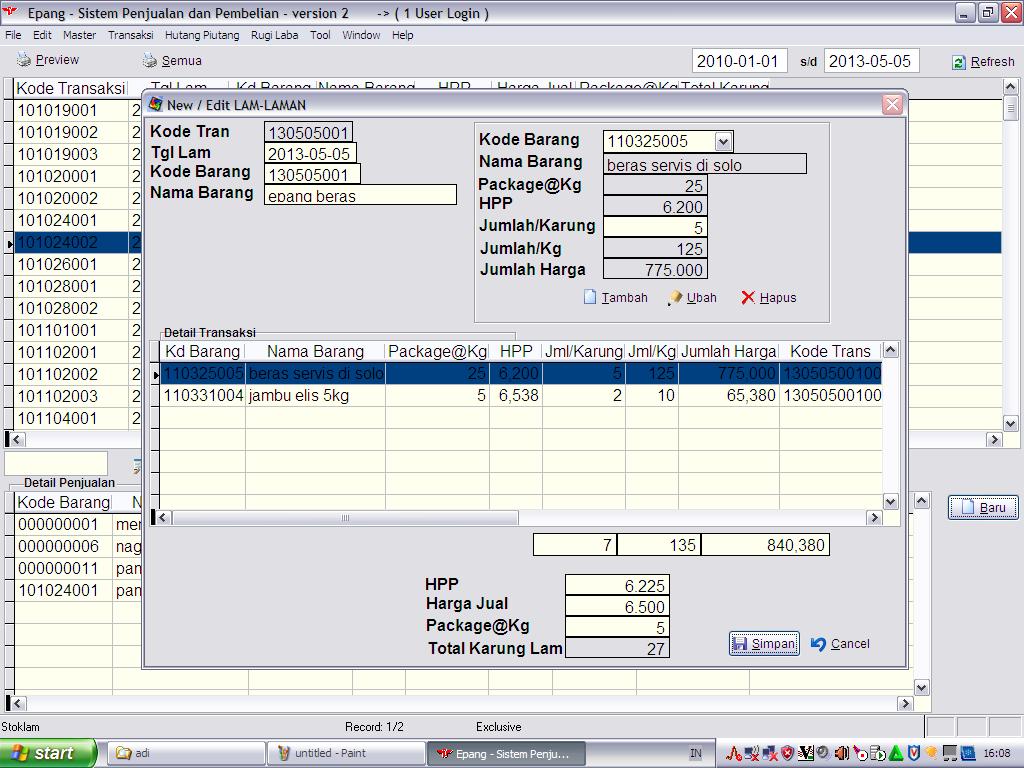Create new entry with Baru button

pyautogui.click(x=982, y=507)
